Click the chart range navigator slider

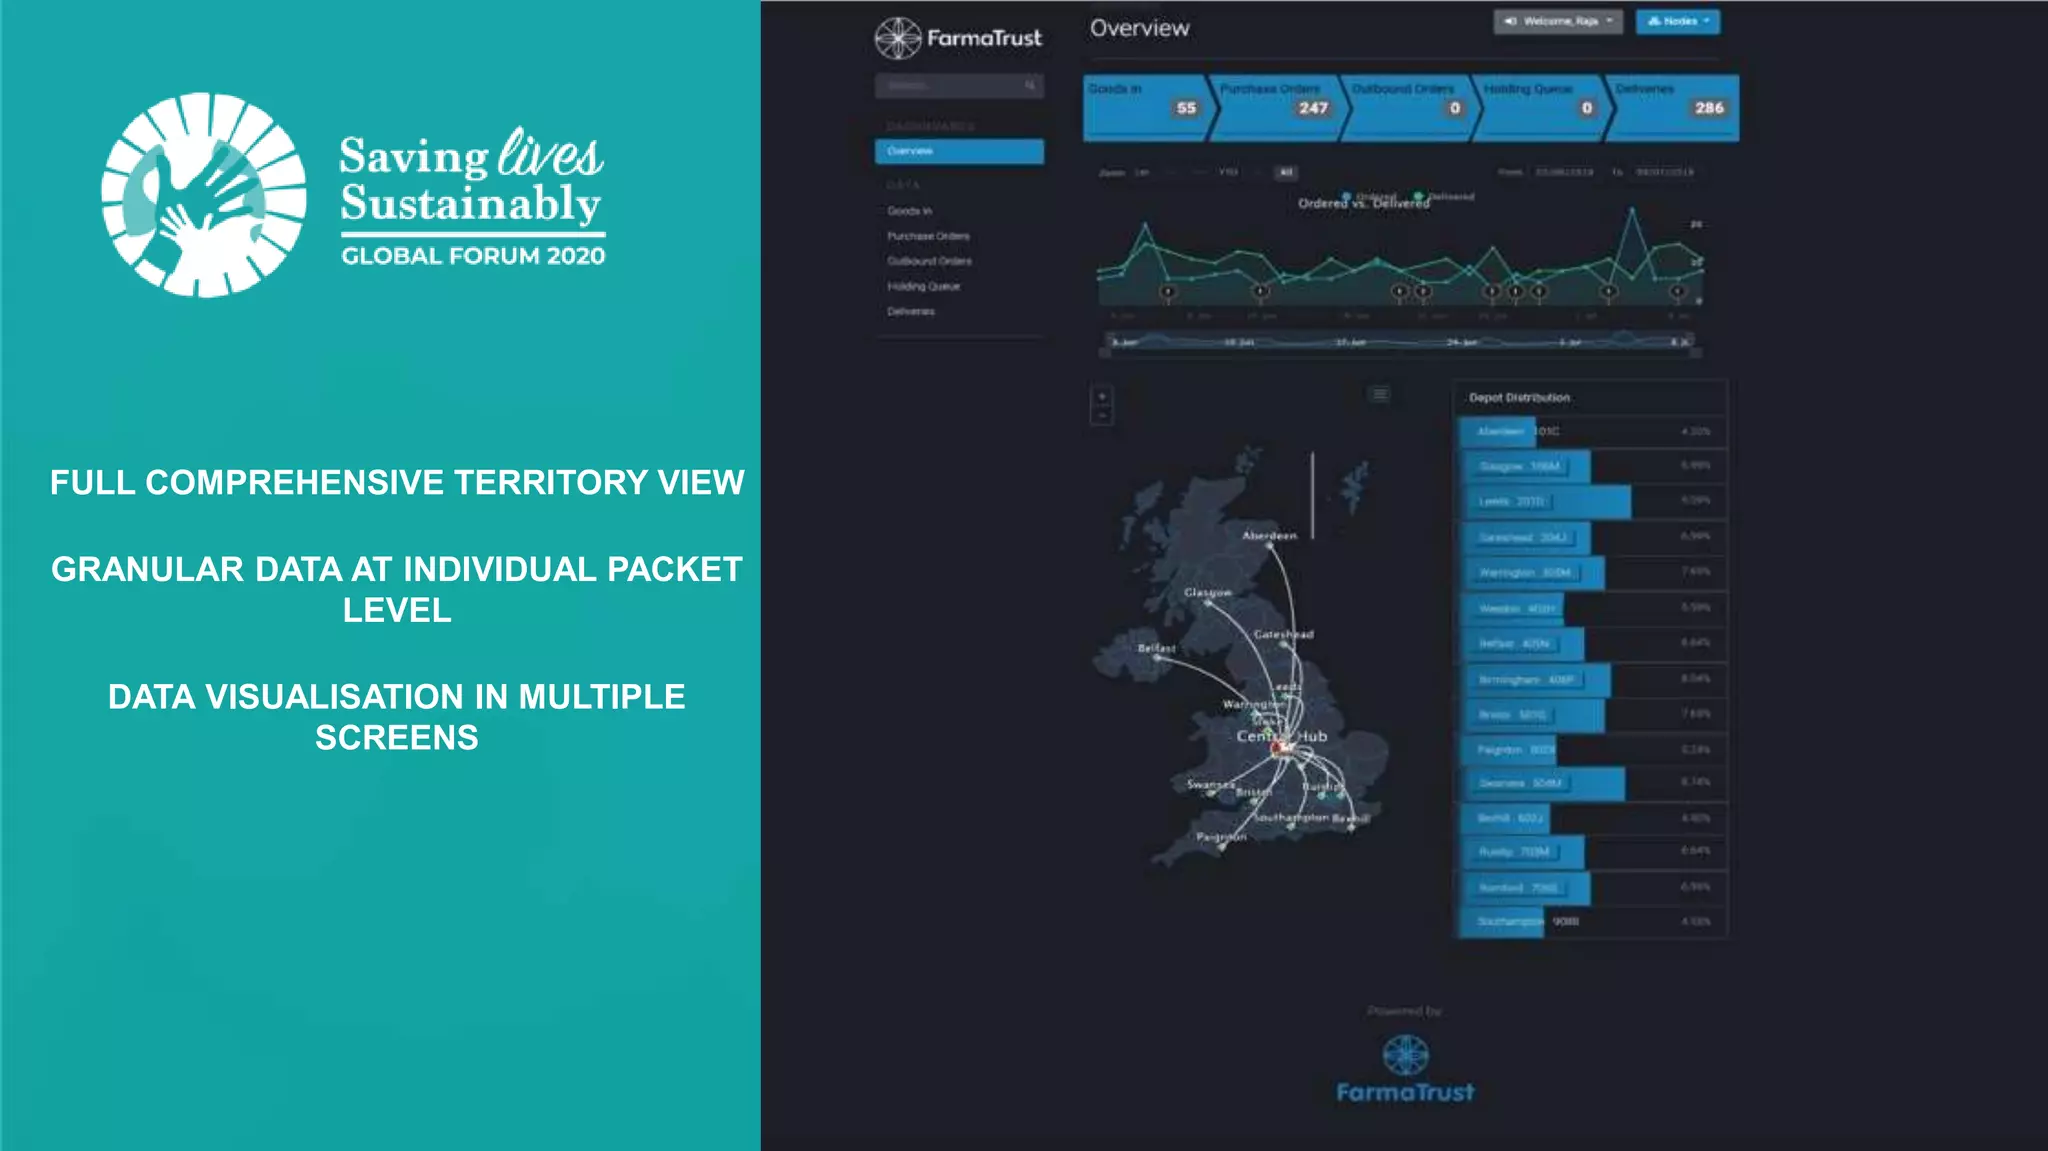tap(1400, 342)
